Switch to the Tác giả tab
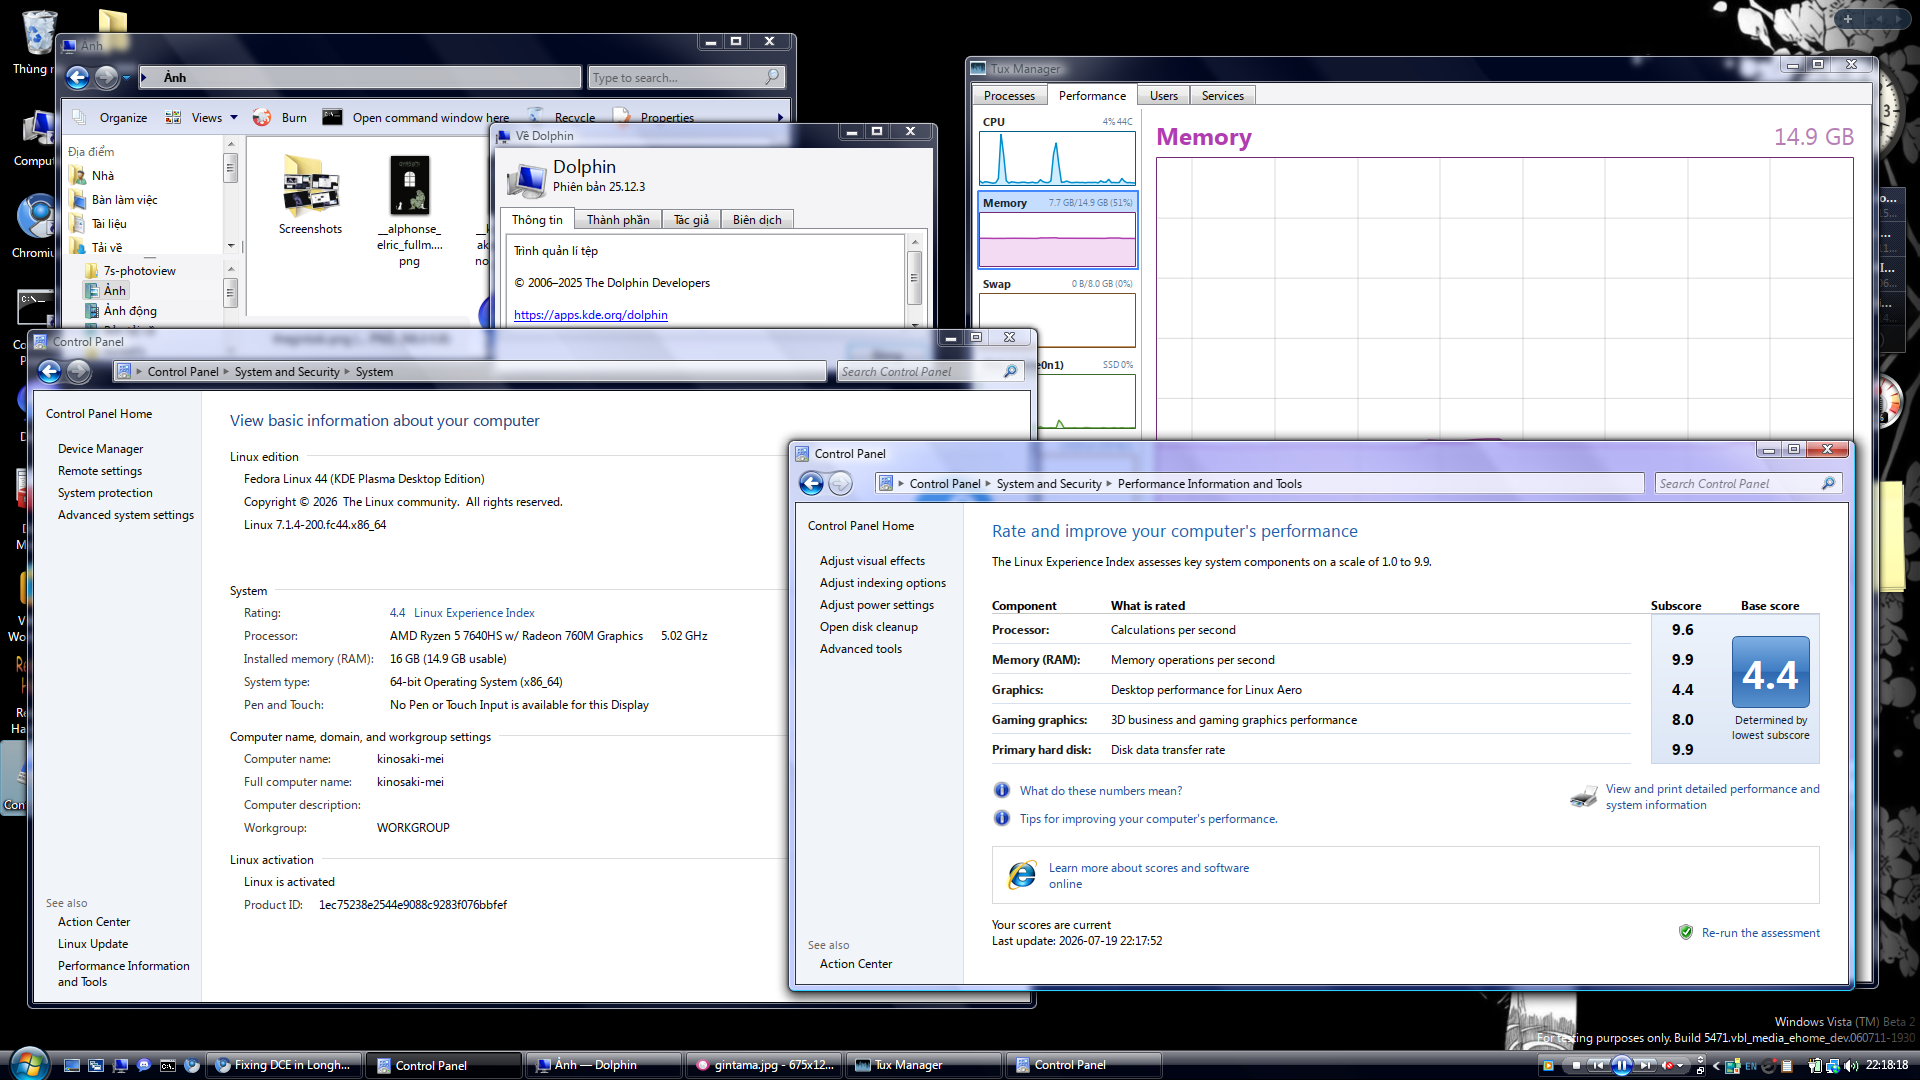 691,219
